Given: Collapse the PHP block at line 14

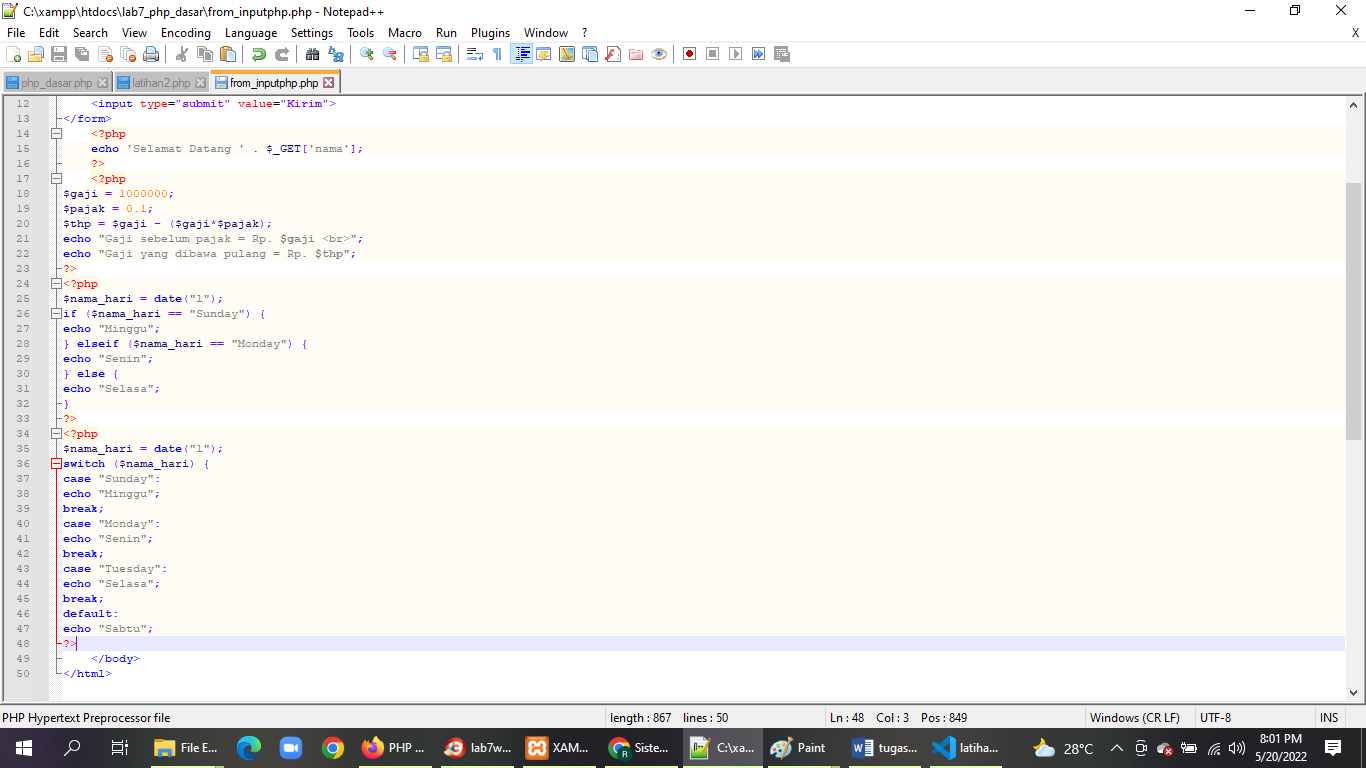Looking at the screenshot, I should point(56,134).
